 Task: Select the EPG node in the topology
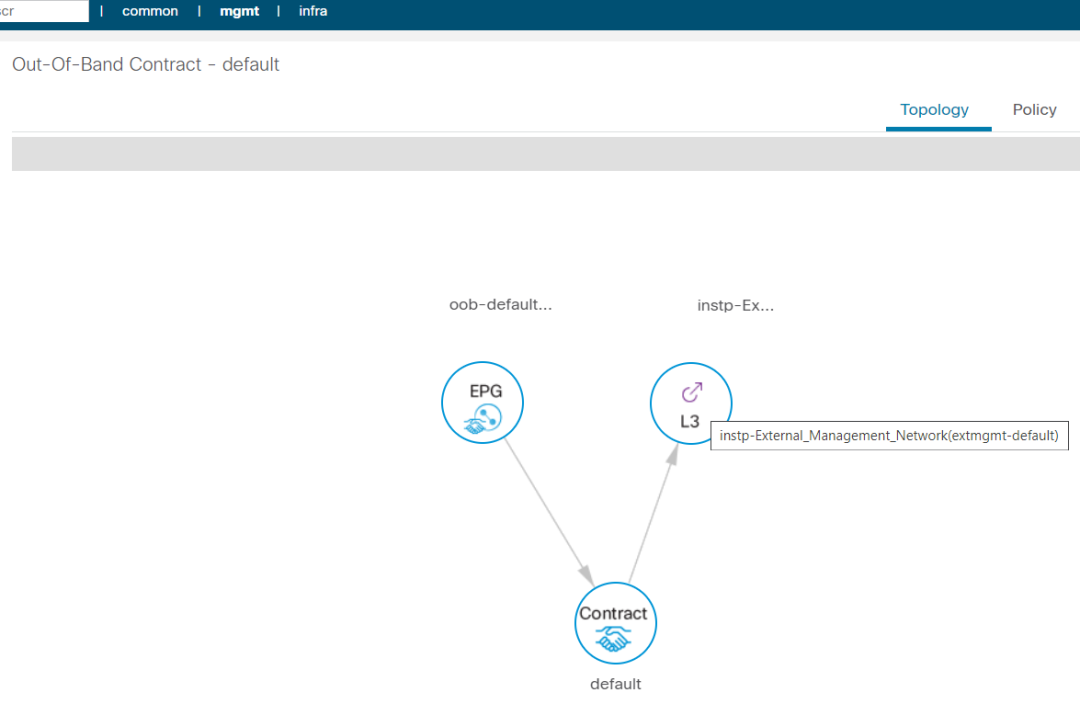point(482,402)
